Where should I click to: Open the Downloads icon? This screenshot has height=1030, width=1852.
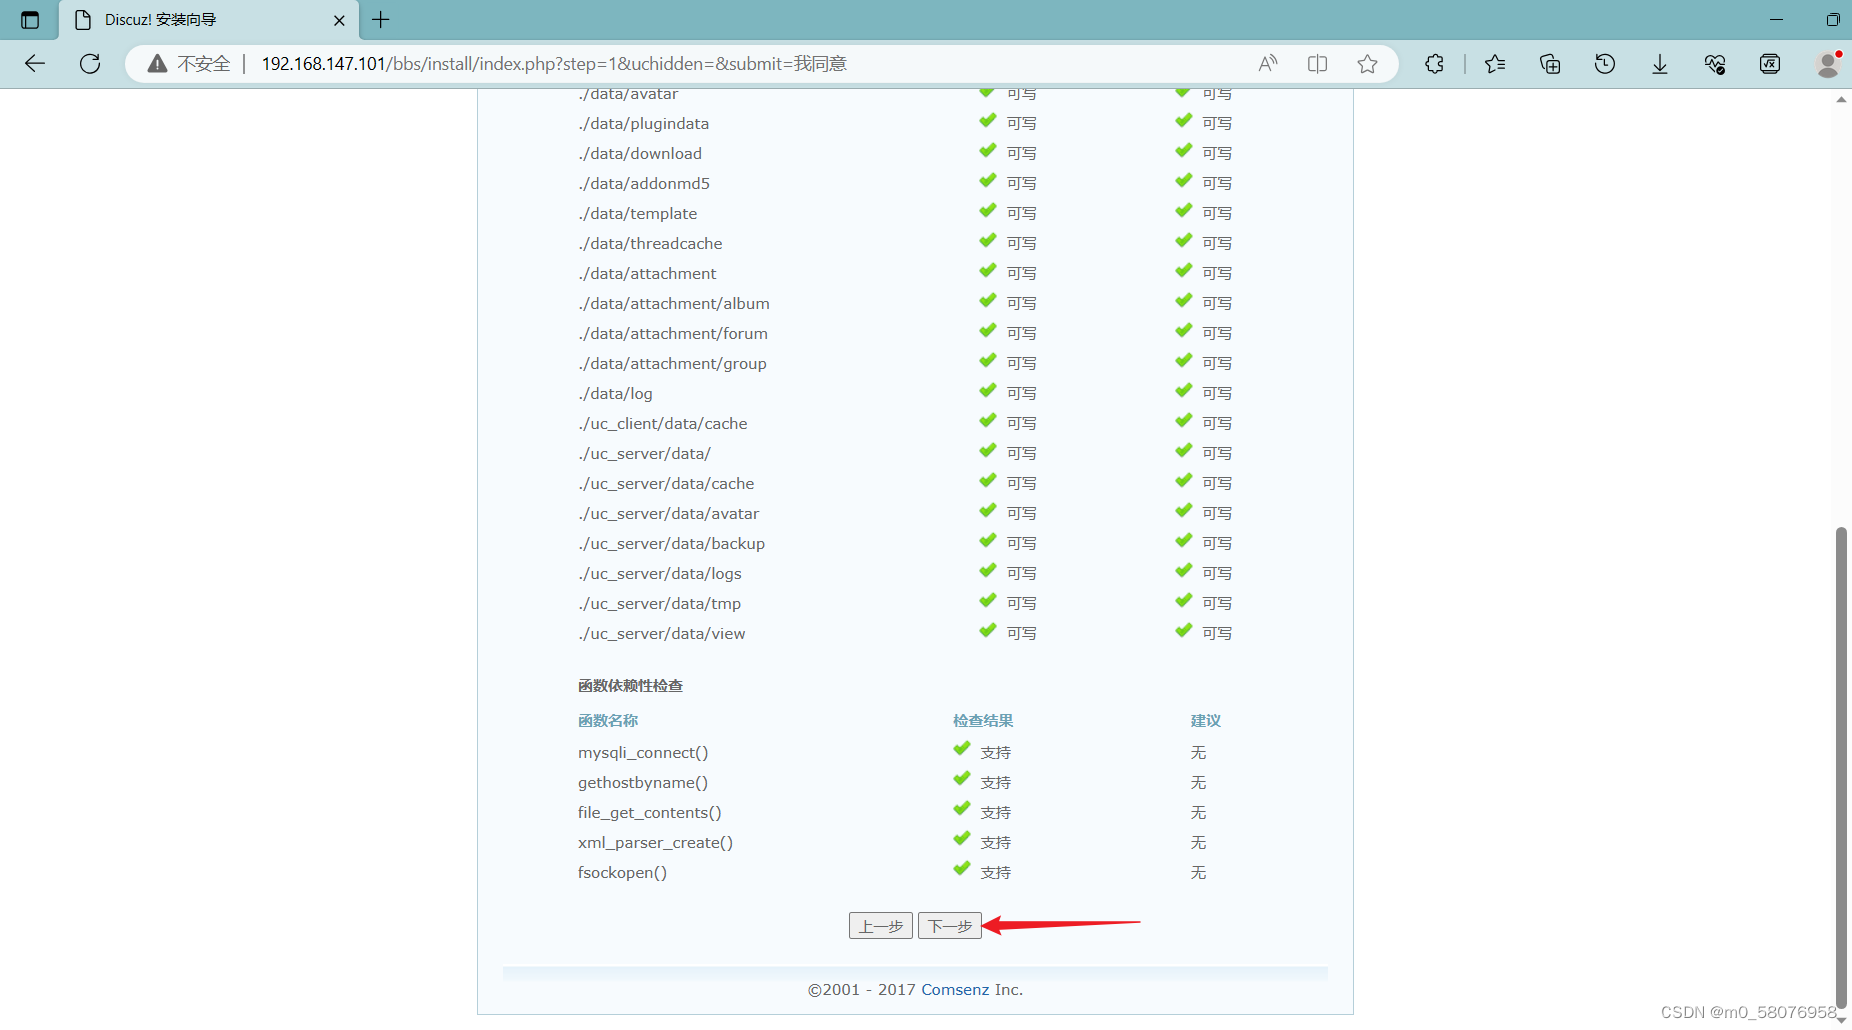point(1660,64)
